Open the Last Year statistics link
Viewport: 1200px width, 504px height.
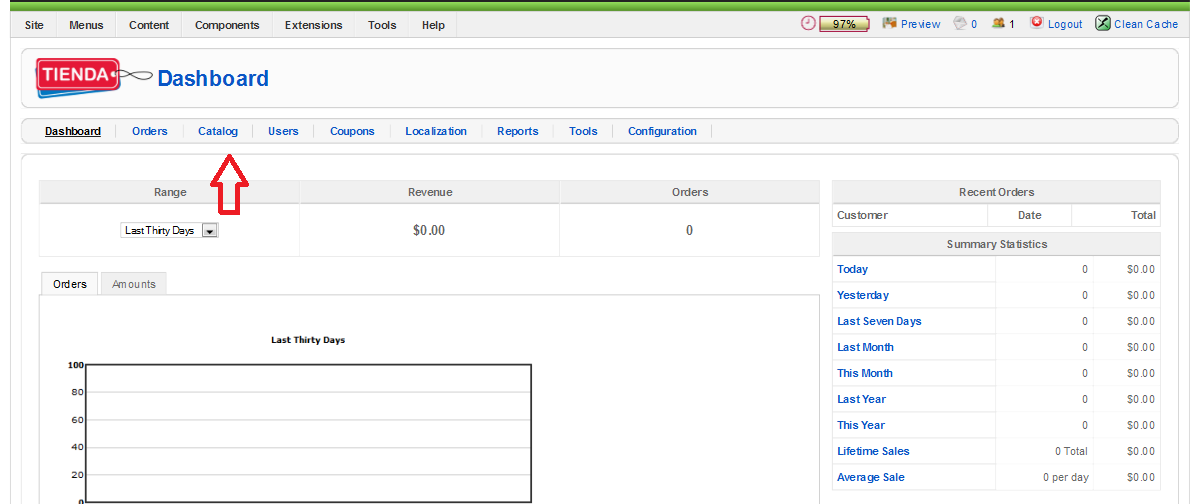862,399
